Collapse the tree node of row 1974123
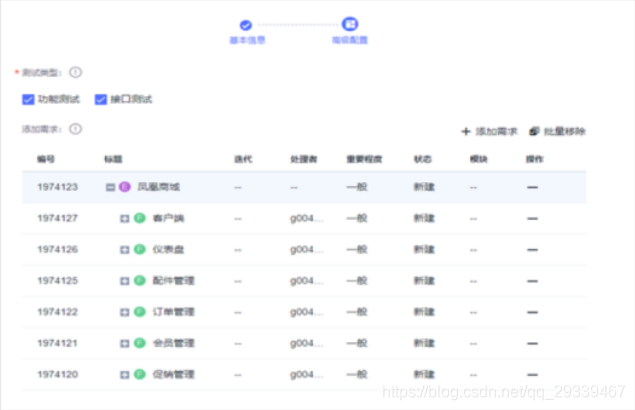Image resolution: width=635 pixels, height=410 pixels. pos(110,187)
